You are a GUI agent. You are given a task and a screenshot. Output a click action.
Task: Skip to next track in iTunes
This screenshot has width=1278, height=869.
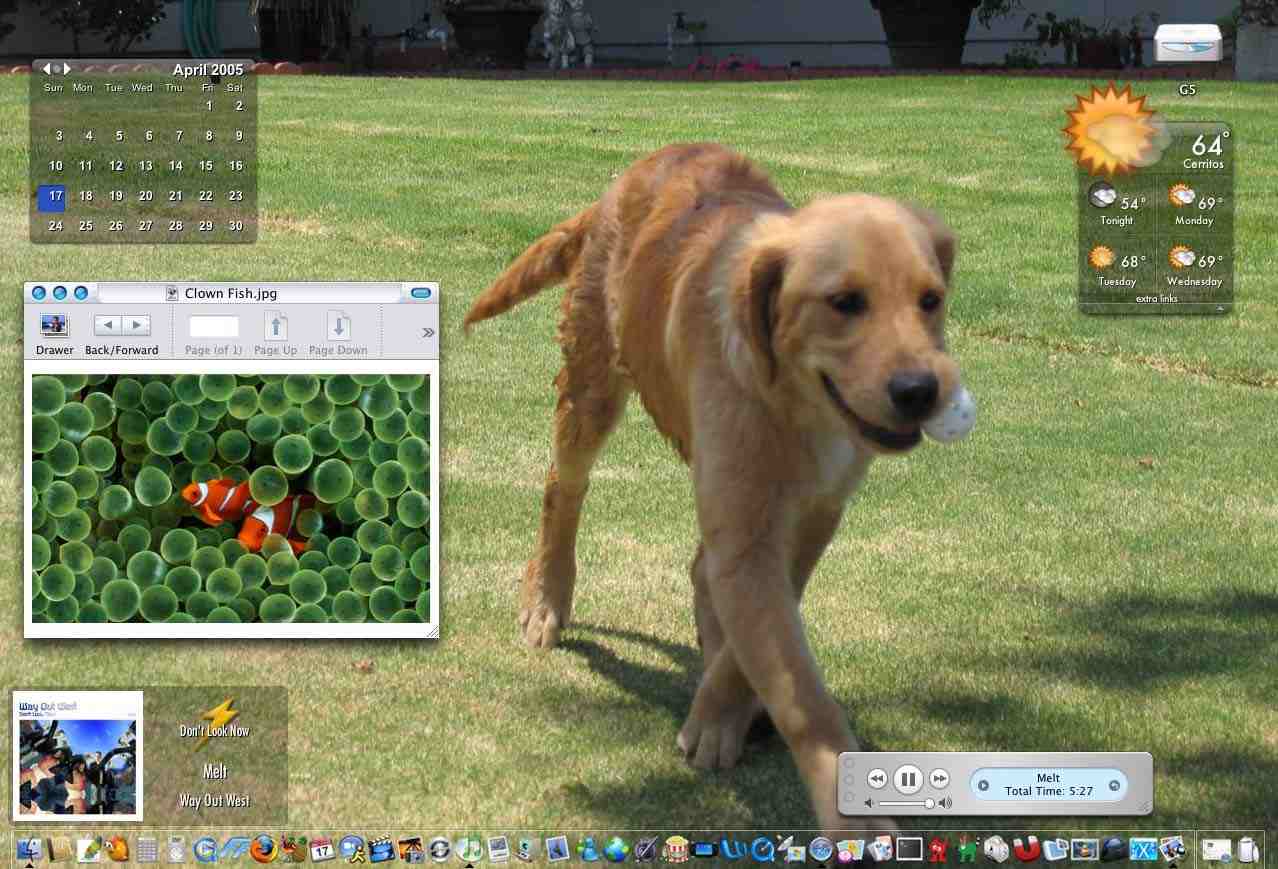939,778
